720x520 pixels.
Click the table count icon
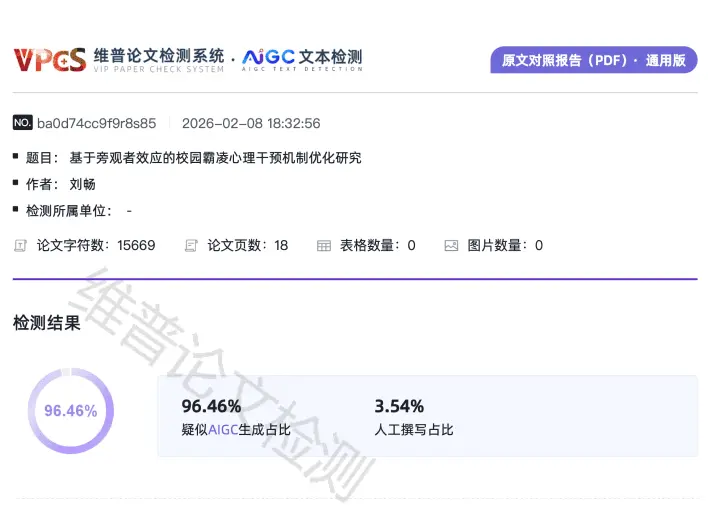click(x=324, y=246)
